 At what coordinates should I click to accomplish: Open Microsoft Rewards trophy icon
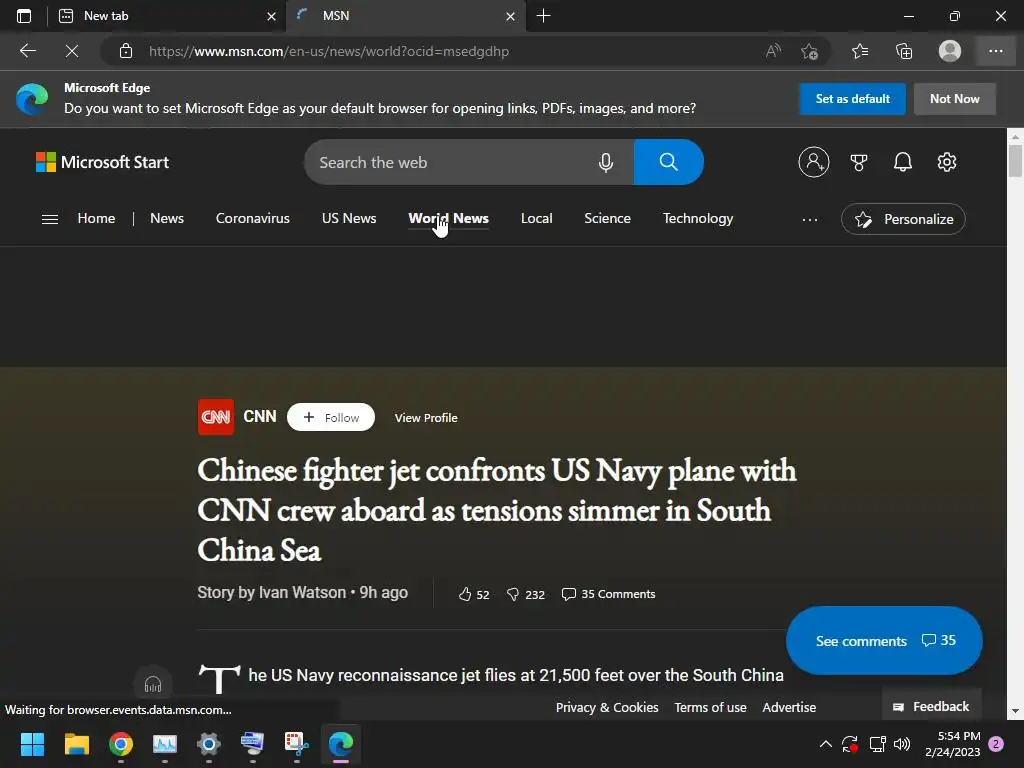tap(859, 162)
